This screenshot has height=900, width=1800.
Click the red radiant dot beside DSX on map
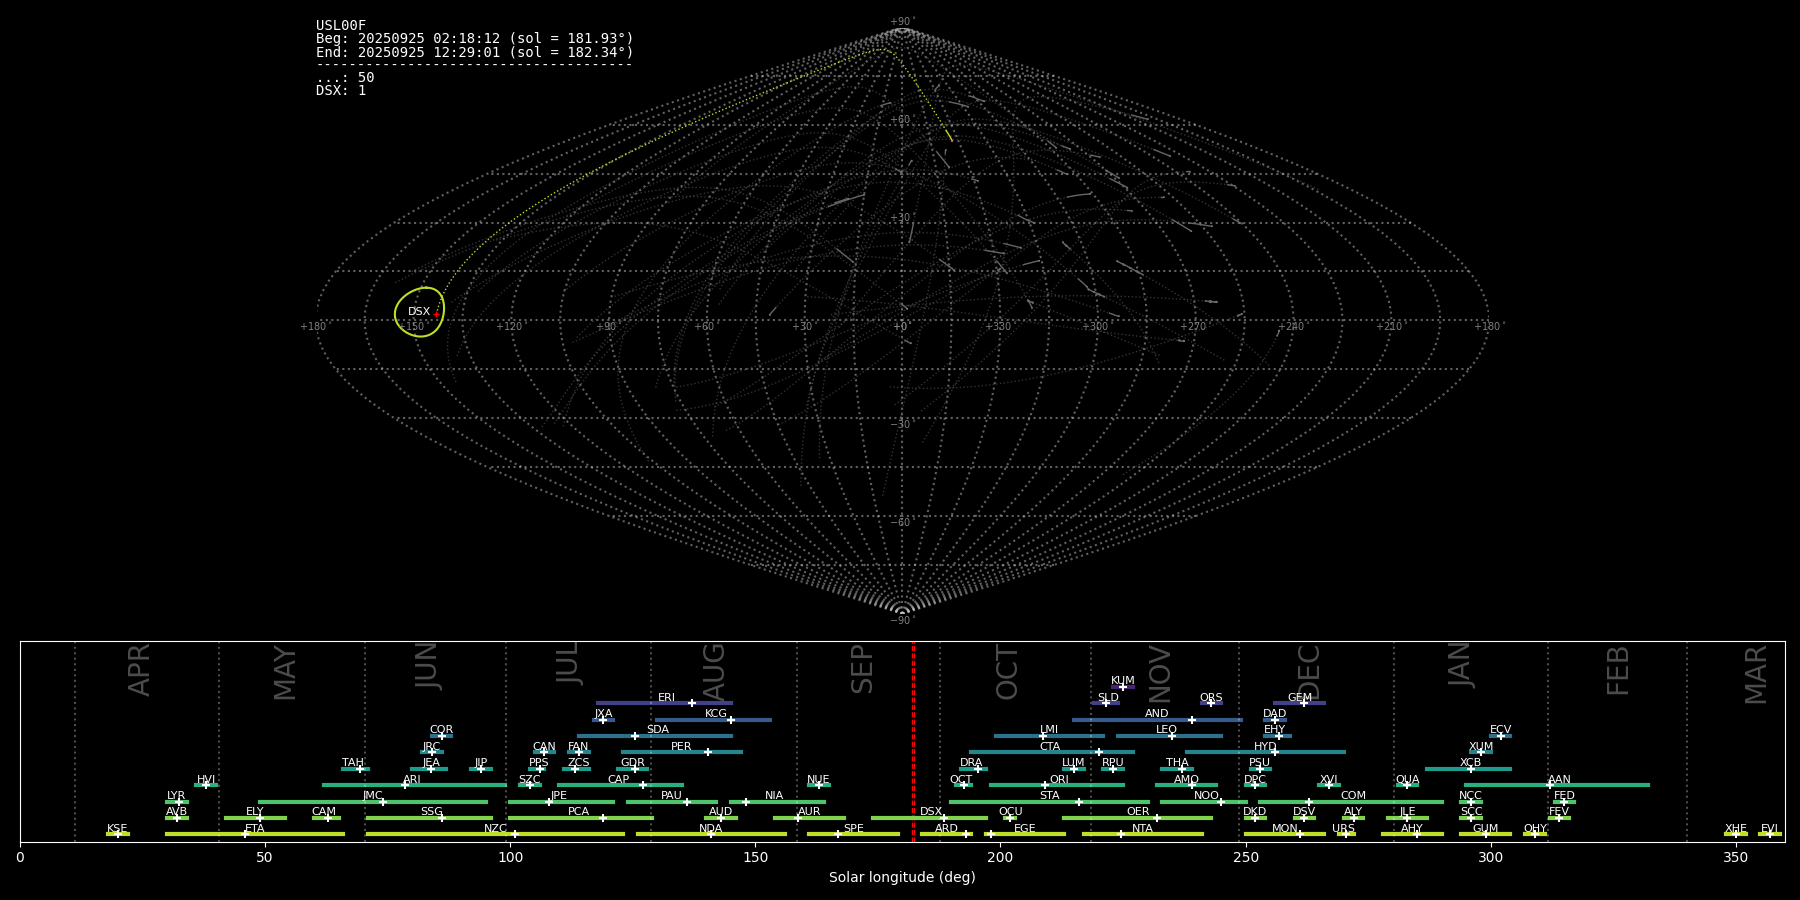(x=436, y=315)
